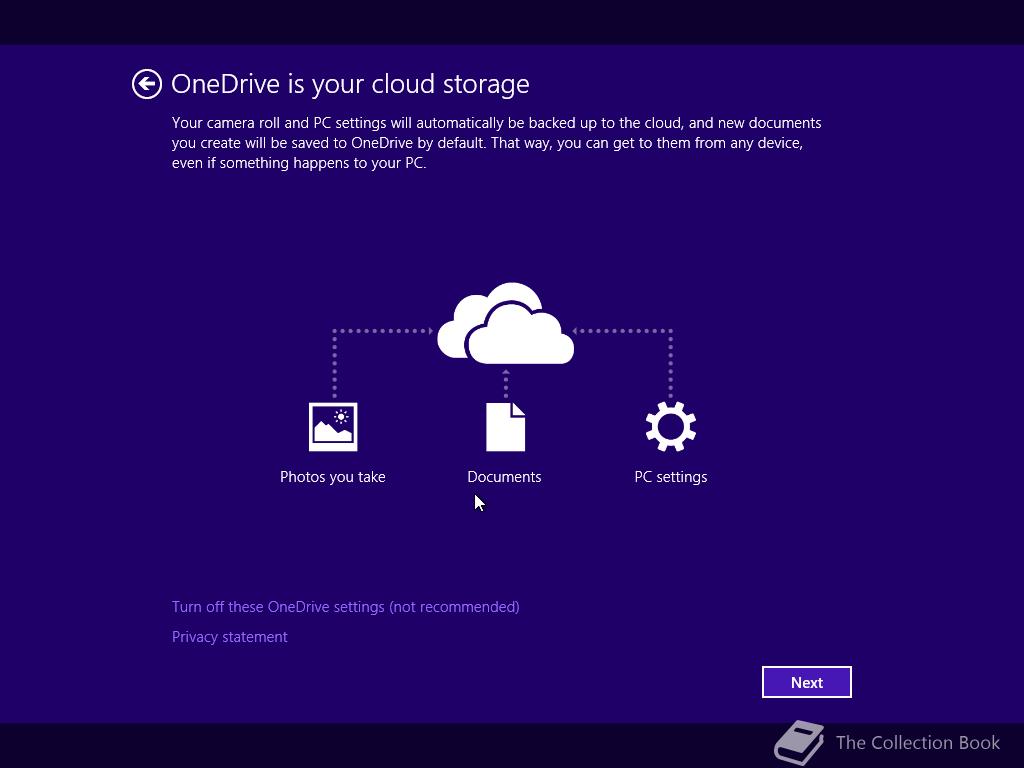Click the OneDrive cloud icon
The image size is (1024, 768).
[x=505, y=323]
